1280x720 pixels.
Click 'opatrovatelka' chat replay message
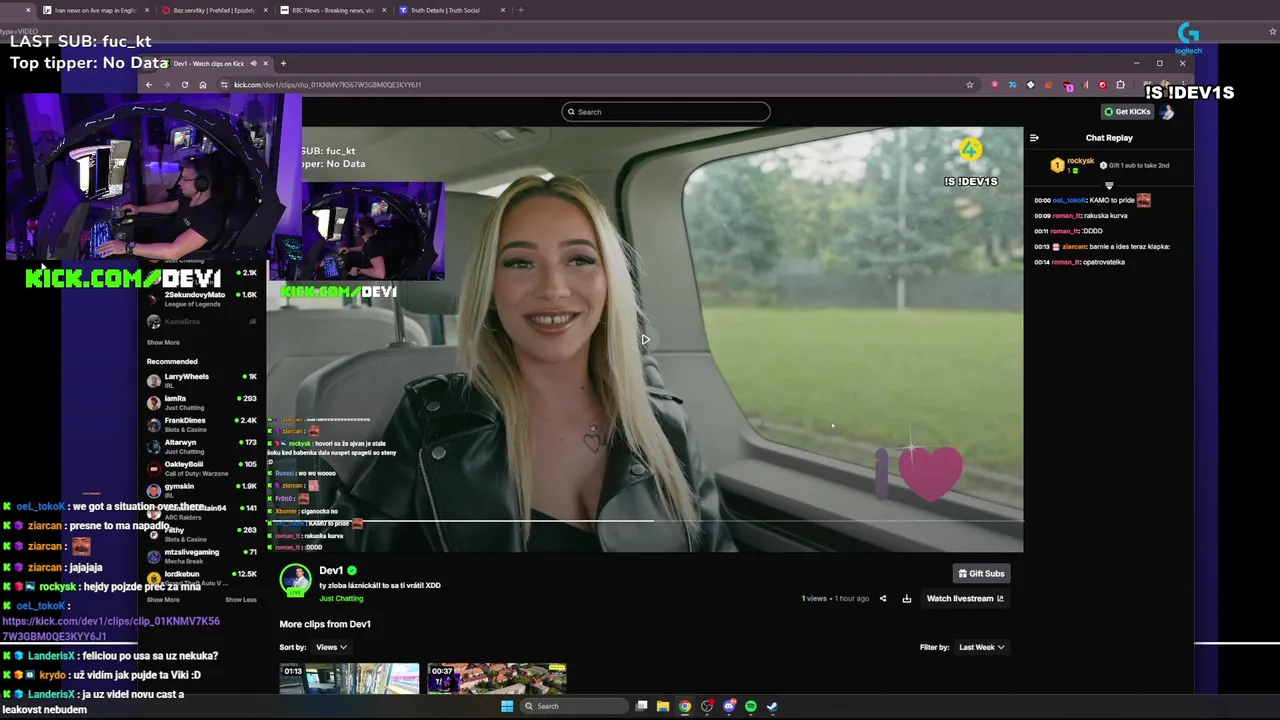tap(1080, 262)
